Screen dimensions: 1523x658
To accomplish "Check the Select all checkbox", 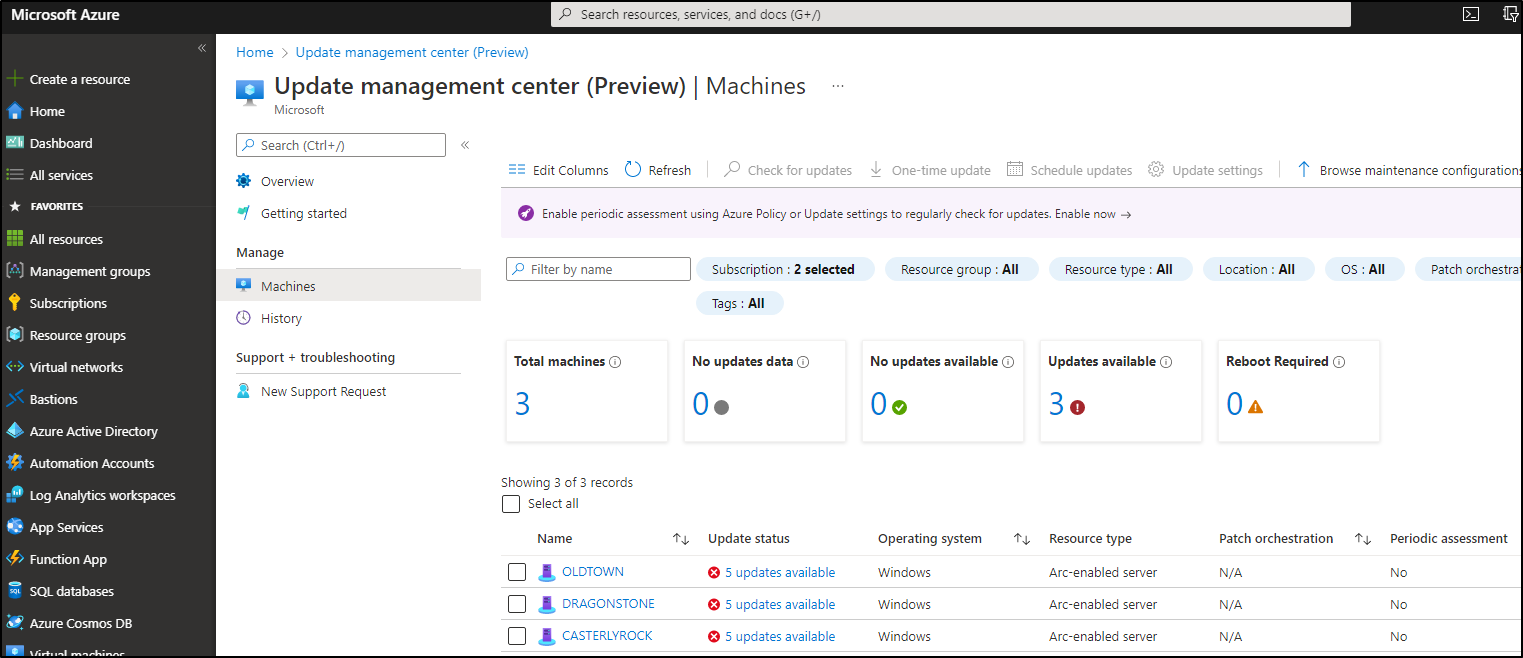I will point(511,504).
